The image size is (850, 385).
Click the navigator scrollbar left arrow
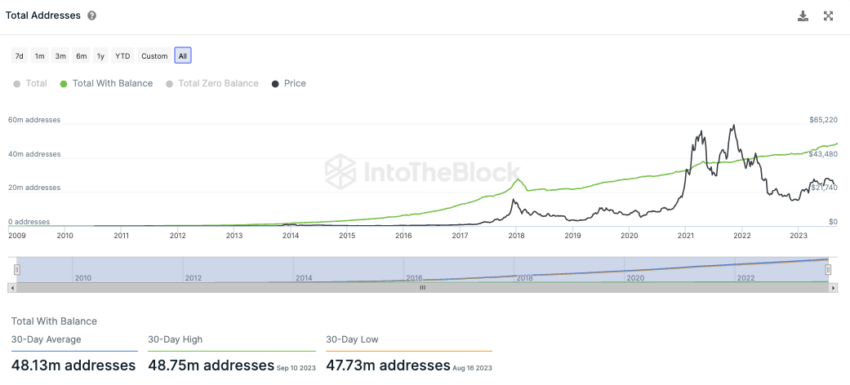[11, 288]
